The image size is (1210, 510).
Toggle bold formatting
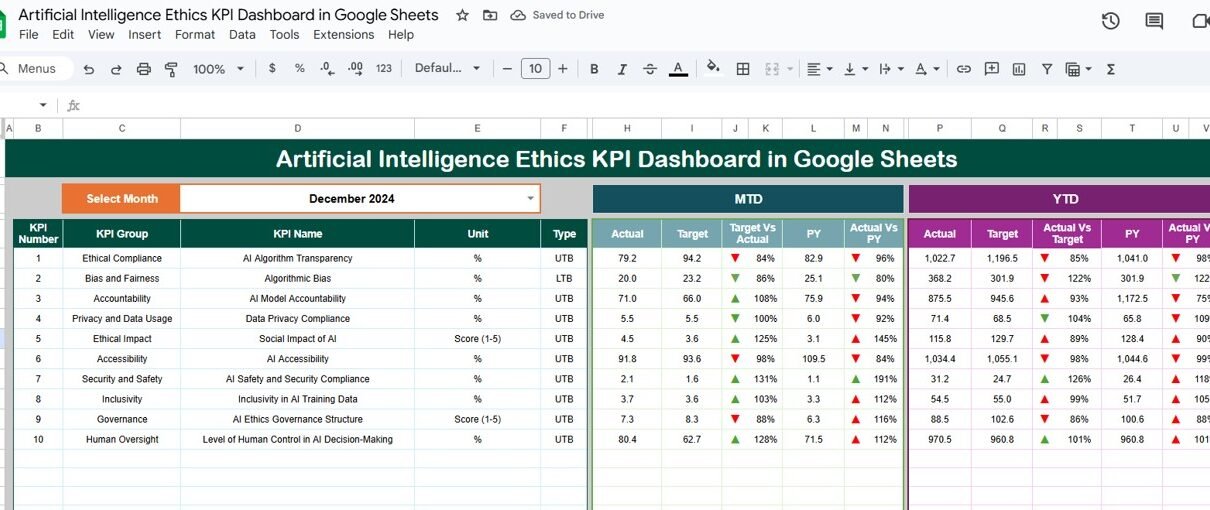(594, 69)
